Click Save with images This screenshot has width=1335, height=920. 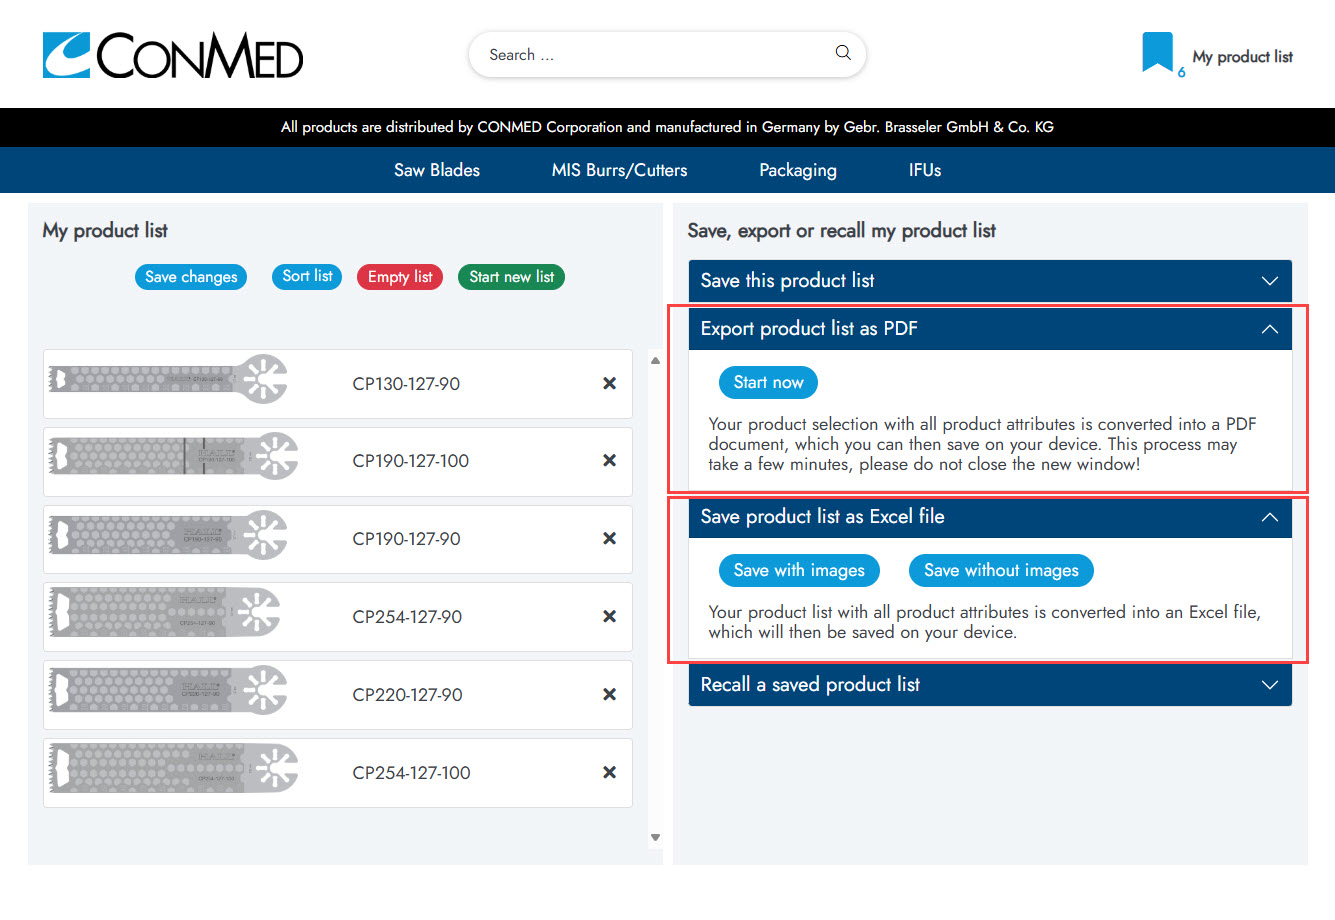[798, 570]
